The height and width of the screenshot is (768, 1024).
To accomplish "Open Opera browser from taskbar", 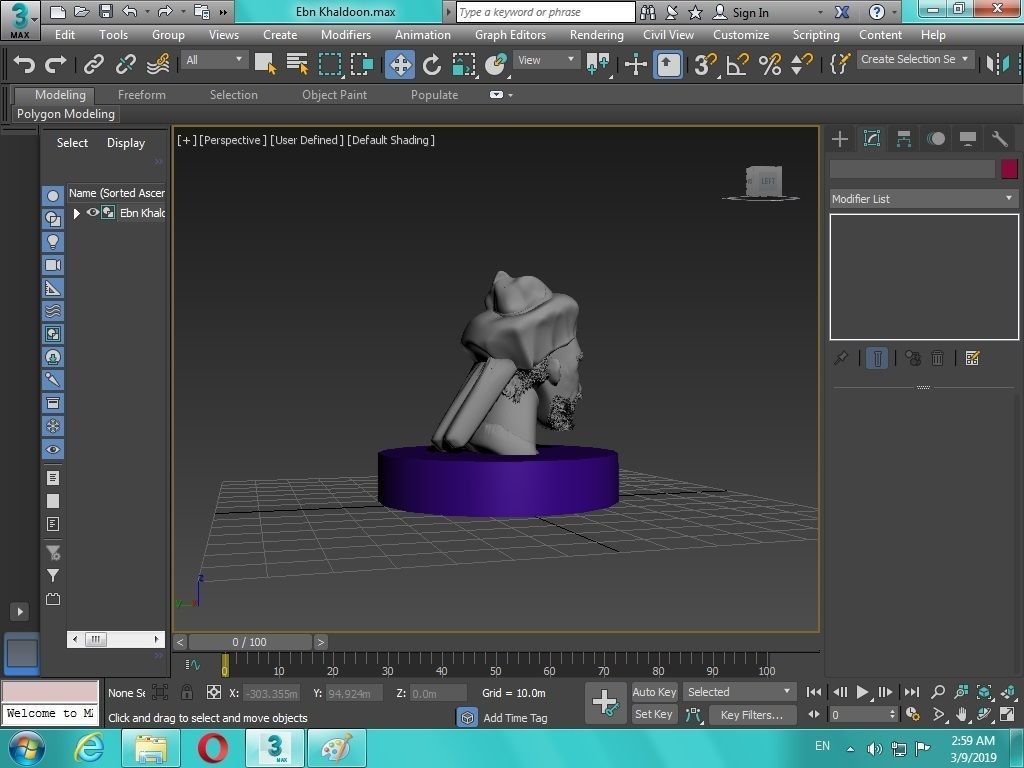I will (212, 747).
